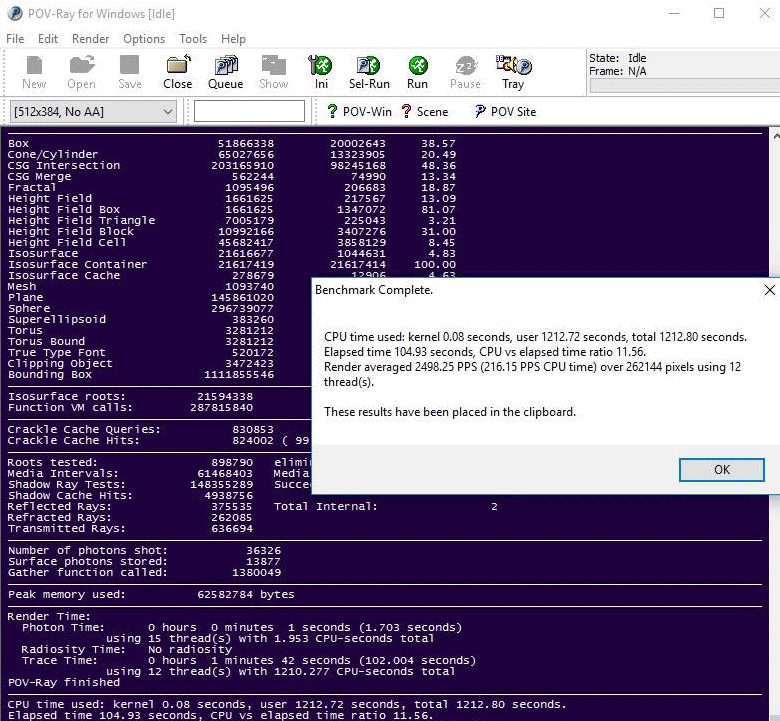Click the 'Number of photons shot:' line
This screenshot has width=780, height=721.
(x=144, y=550)
